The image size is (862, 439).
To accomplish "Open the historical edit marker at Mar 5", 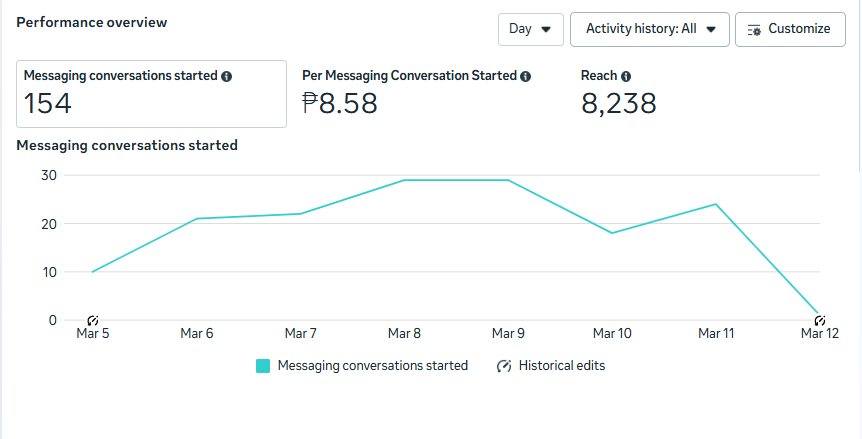I will click(93, 320).
